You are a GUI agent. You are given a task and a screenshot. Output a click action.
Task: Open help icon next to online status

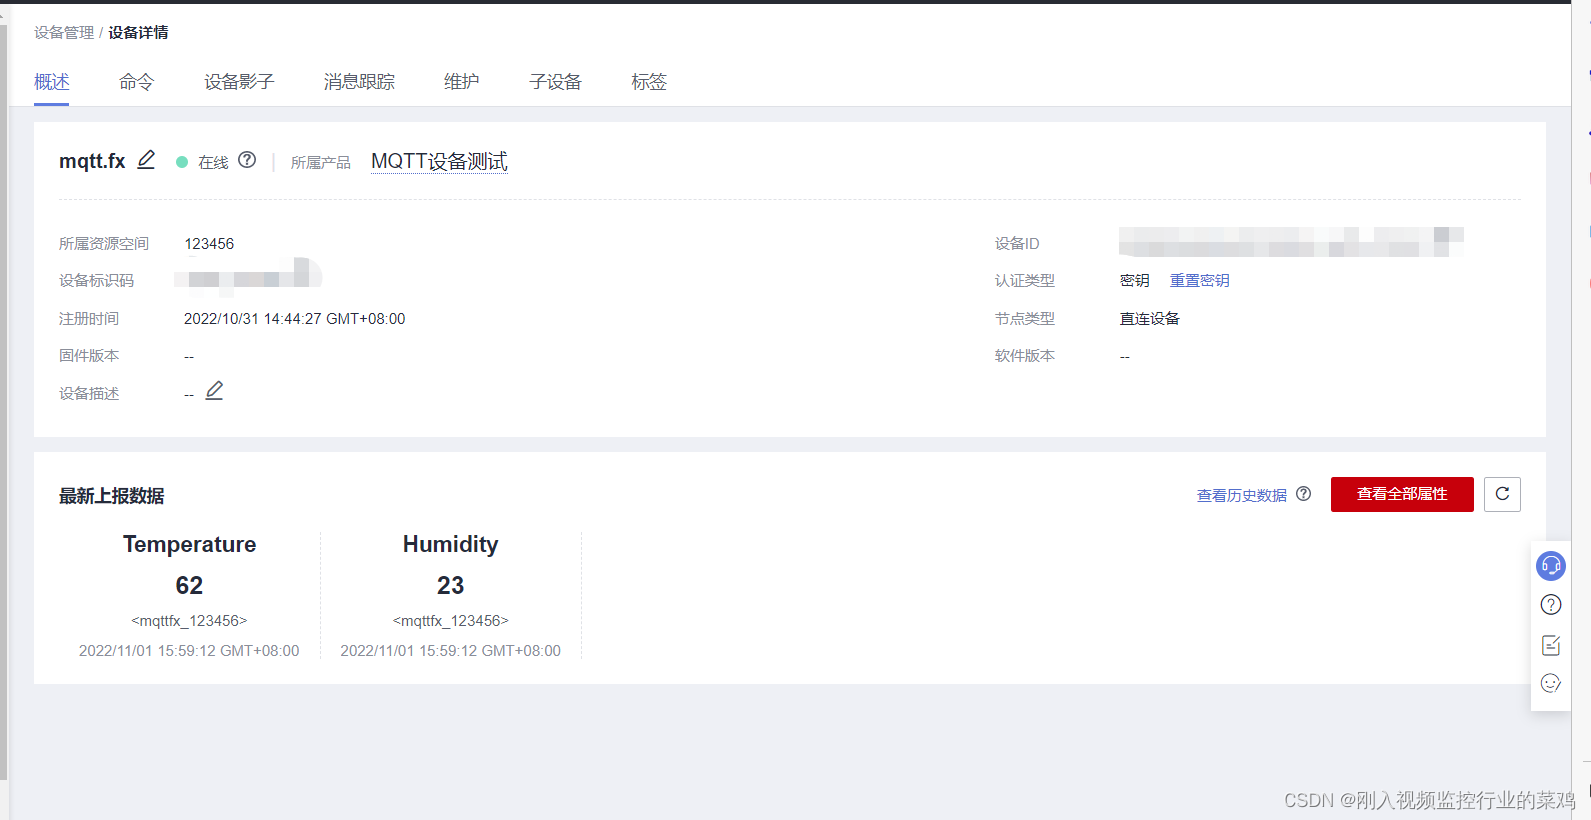(x=247, y=160)
